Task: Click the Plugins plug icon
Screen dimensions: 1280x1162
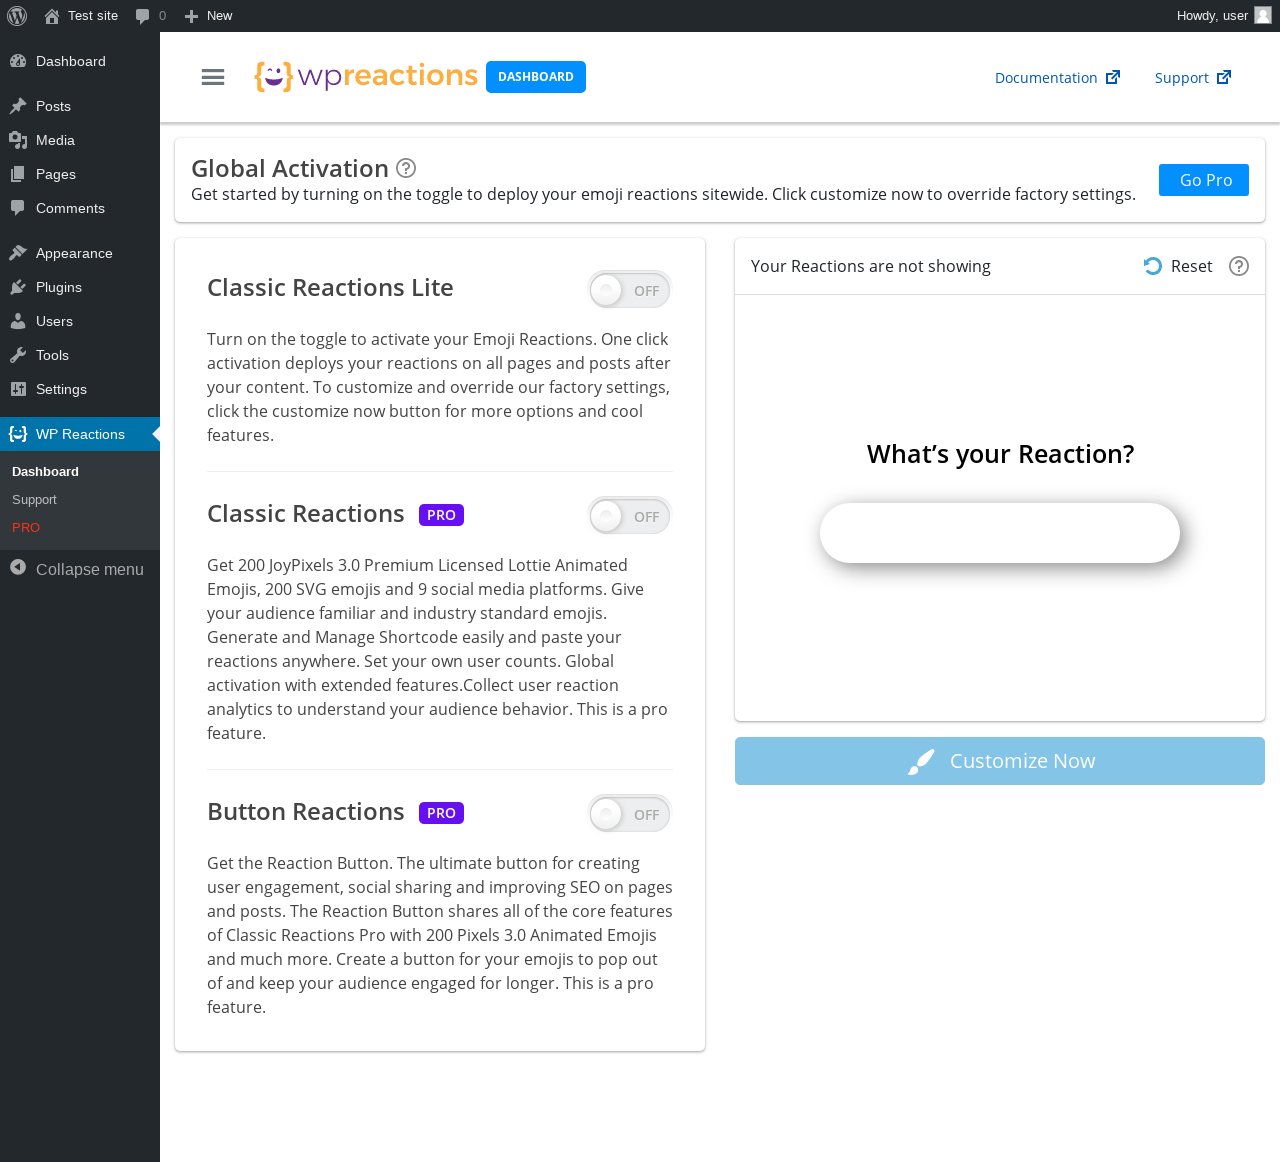Action: coord(18,287)
